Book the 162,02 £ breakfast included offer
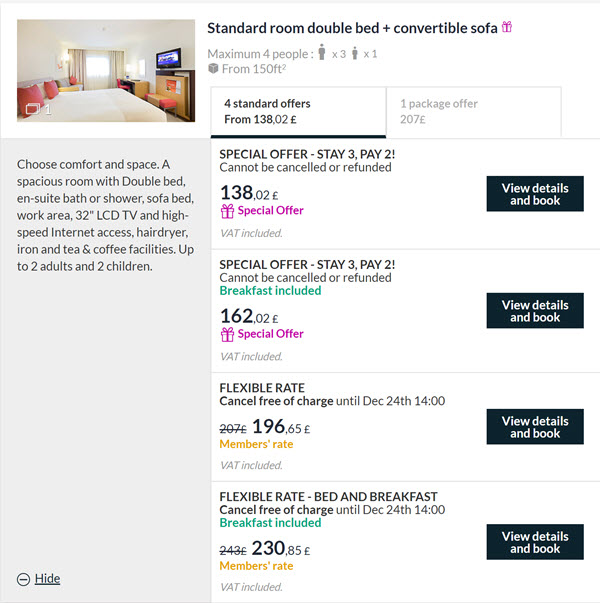 pos(535,311)
